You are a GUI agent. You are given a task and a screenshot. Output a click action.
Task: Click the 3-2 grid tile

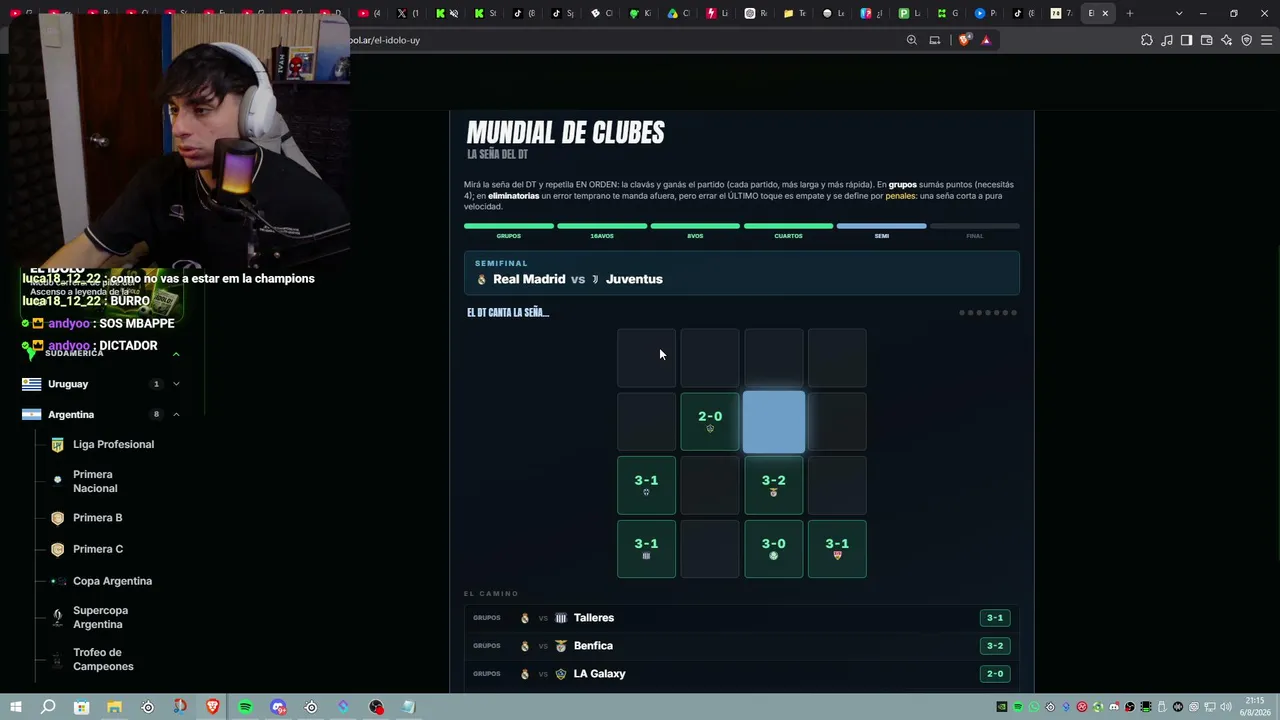[x=774, y=486]
